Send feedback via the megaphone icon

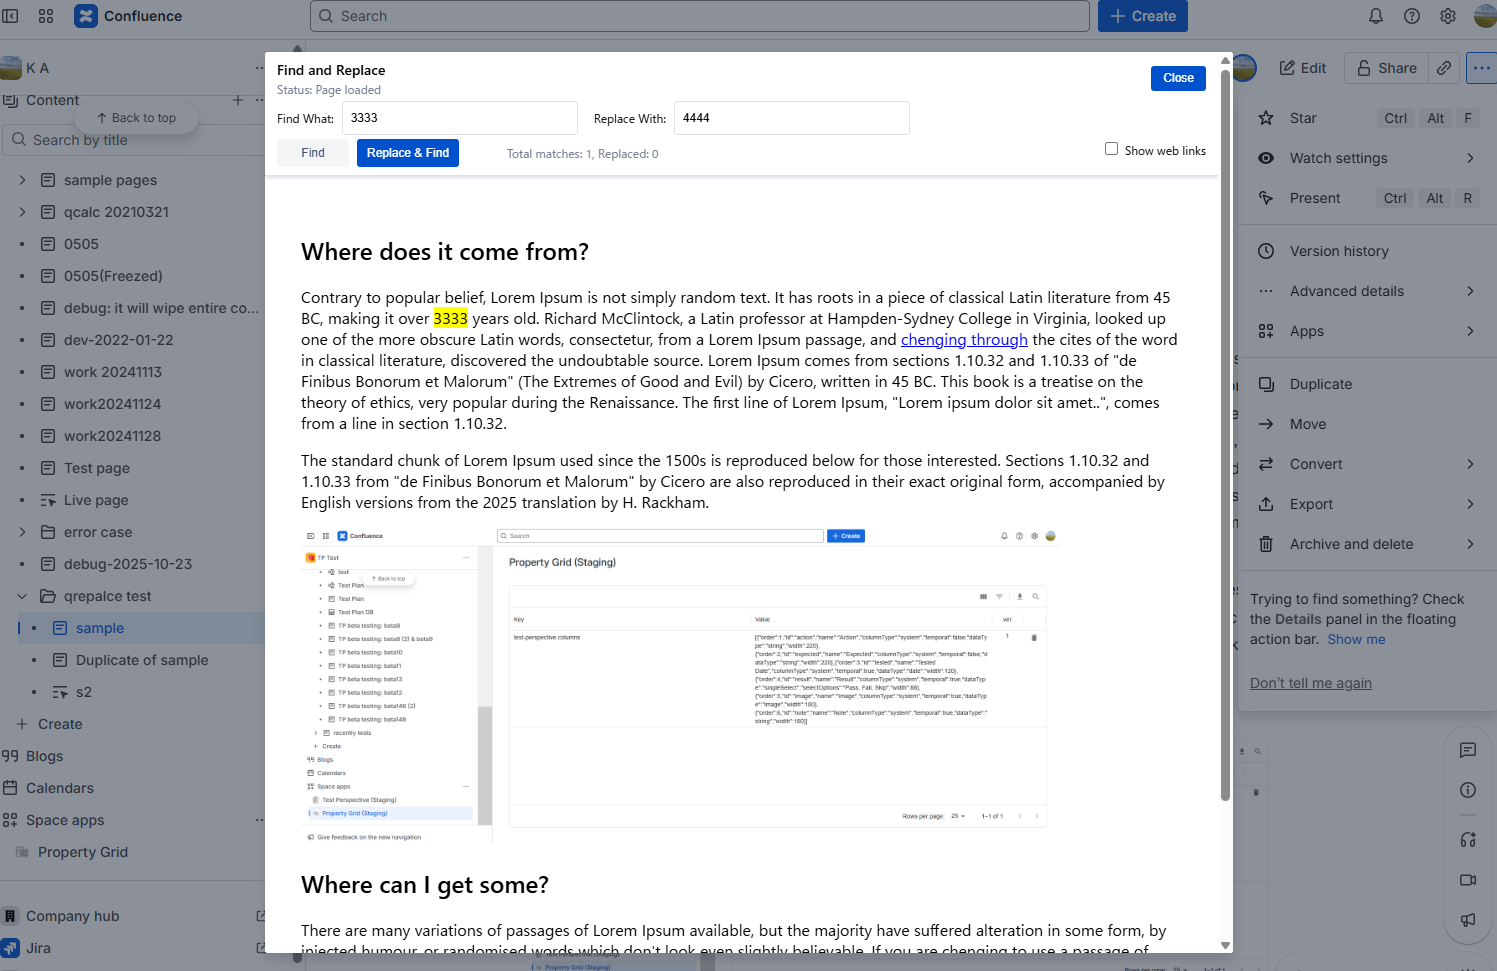(1468, 920)
